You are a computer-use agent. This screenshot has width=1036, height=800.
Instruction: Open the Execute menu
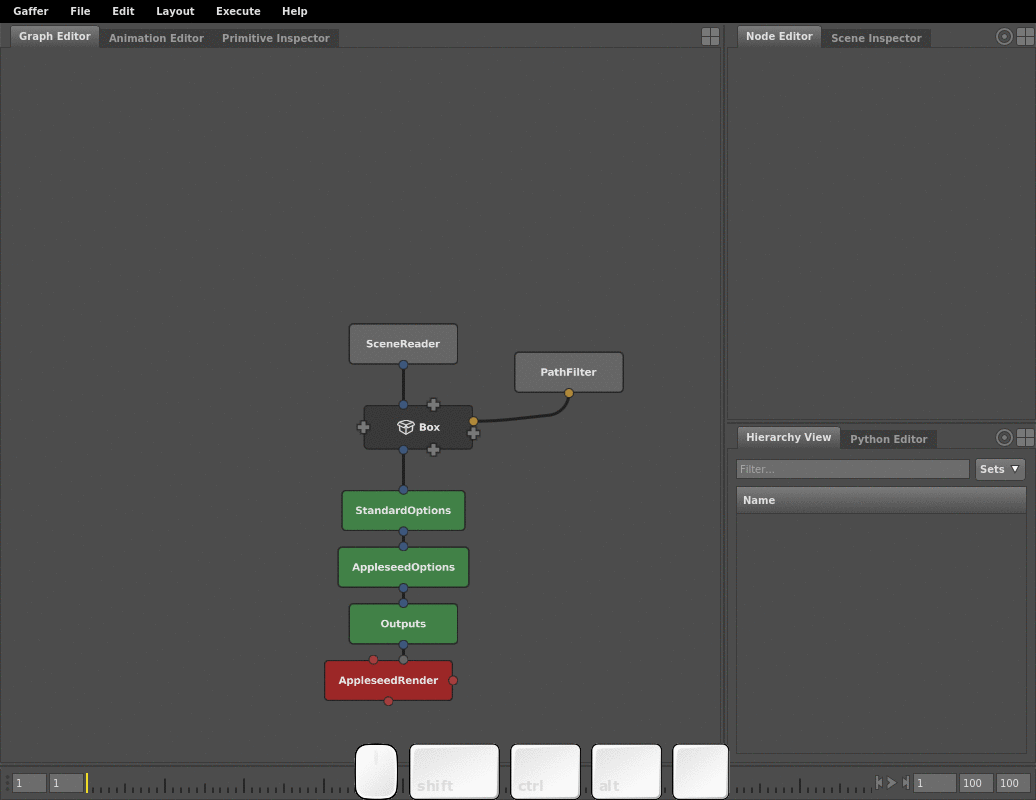[238, 11]
